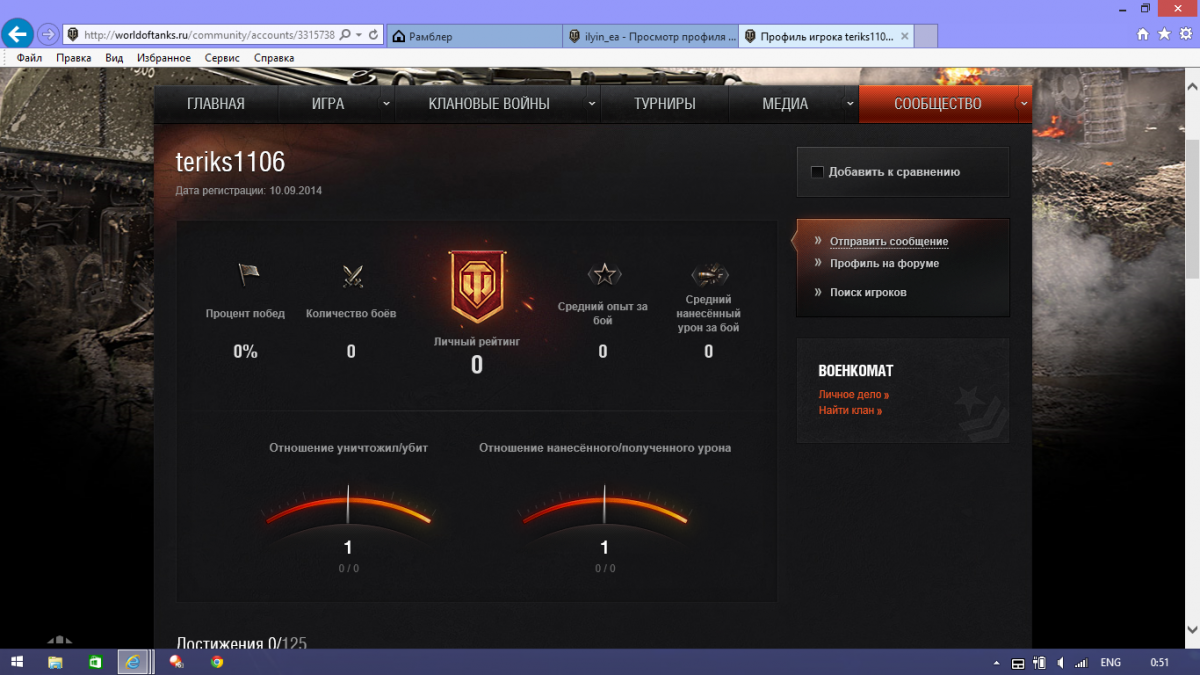This screenshot has width=1200, height=675.
Task: Click the browser forward arrow
Action: tap(47, 34)
